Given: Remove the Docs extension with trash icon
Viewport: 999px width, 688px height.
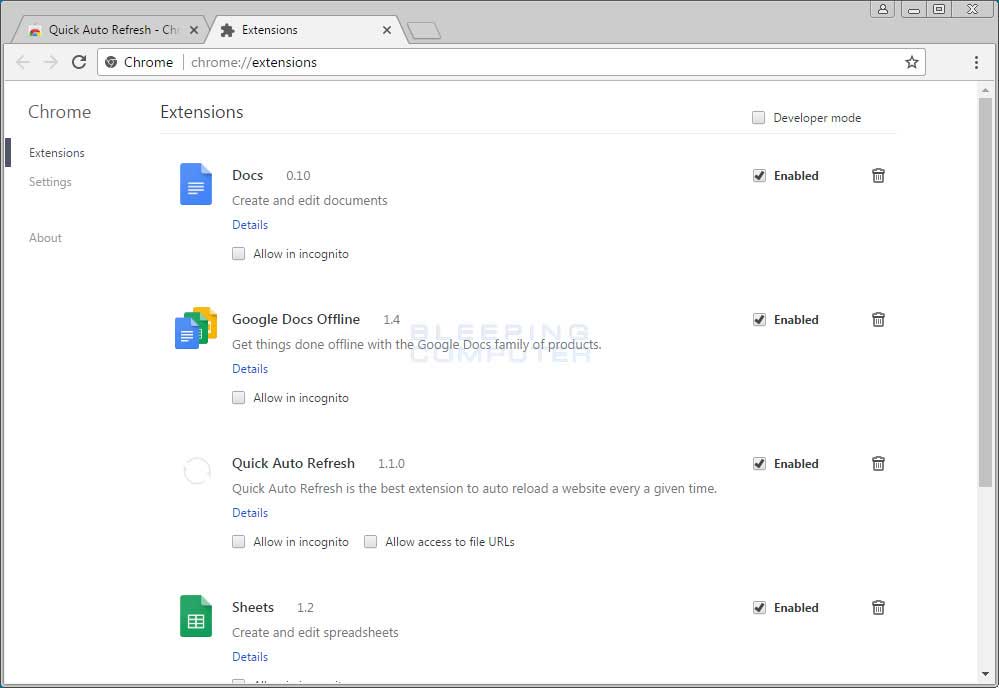Looking at the screenshot, I should click(878, 175).
